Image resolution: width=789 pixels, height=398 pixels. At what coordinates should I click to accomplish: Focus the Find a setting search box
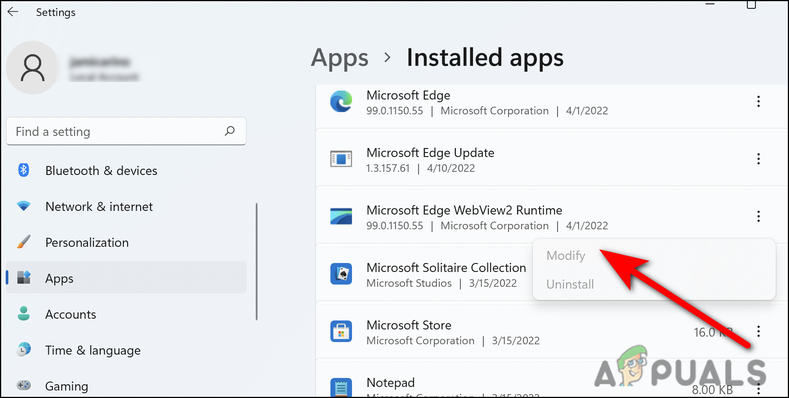pyautogui.click(x=126, y=132)
